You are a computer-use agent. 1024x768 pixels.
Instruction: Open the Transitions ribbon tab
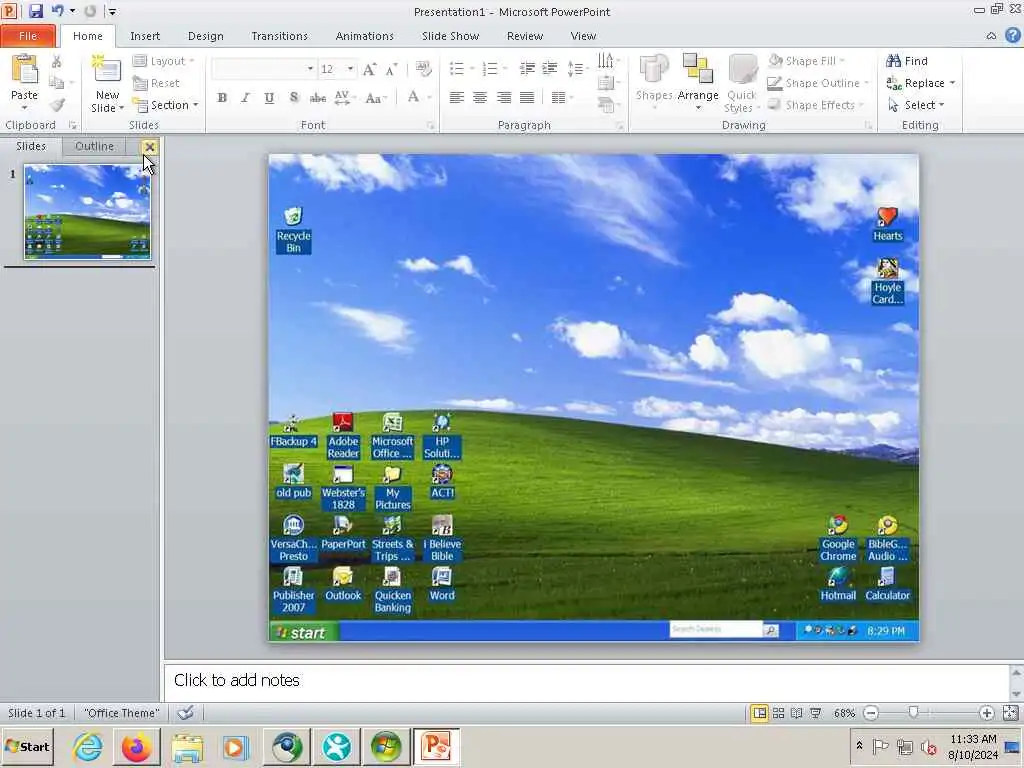pos(280,36)
